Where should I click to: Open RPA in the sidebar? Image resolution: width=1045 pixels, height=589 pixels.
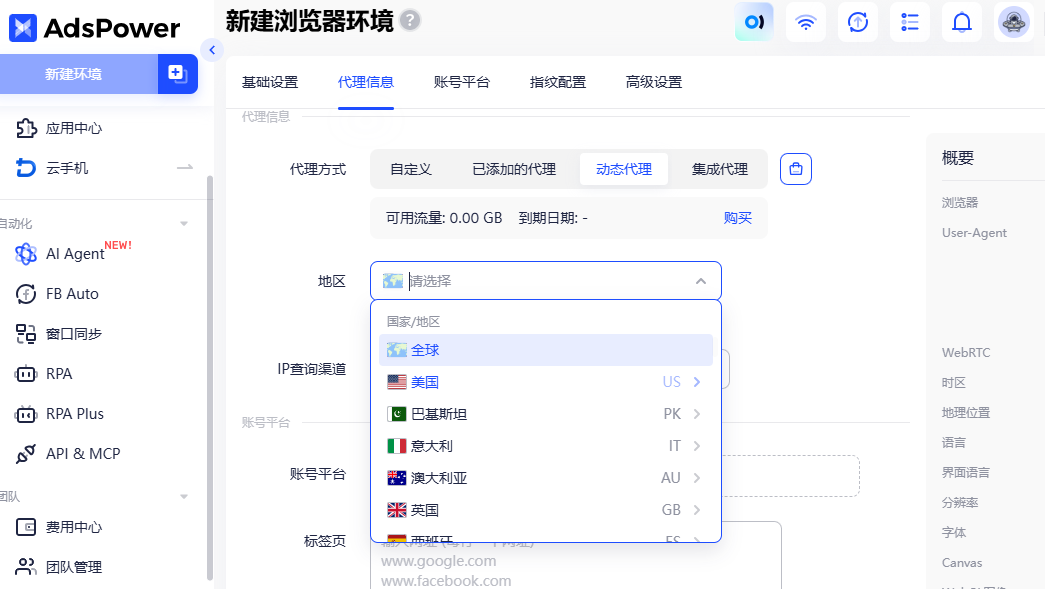pyautogui.click(x=59, y=374)
